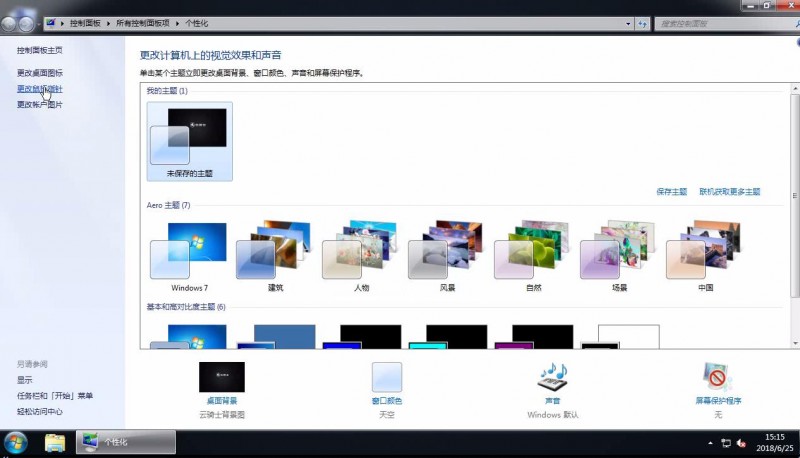Open Windows Explorer from the taskbar
800x458 pixels.
pos(54,443)
